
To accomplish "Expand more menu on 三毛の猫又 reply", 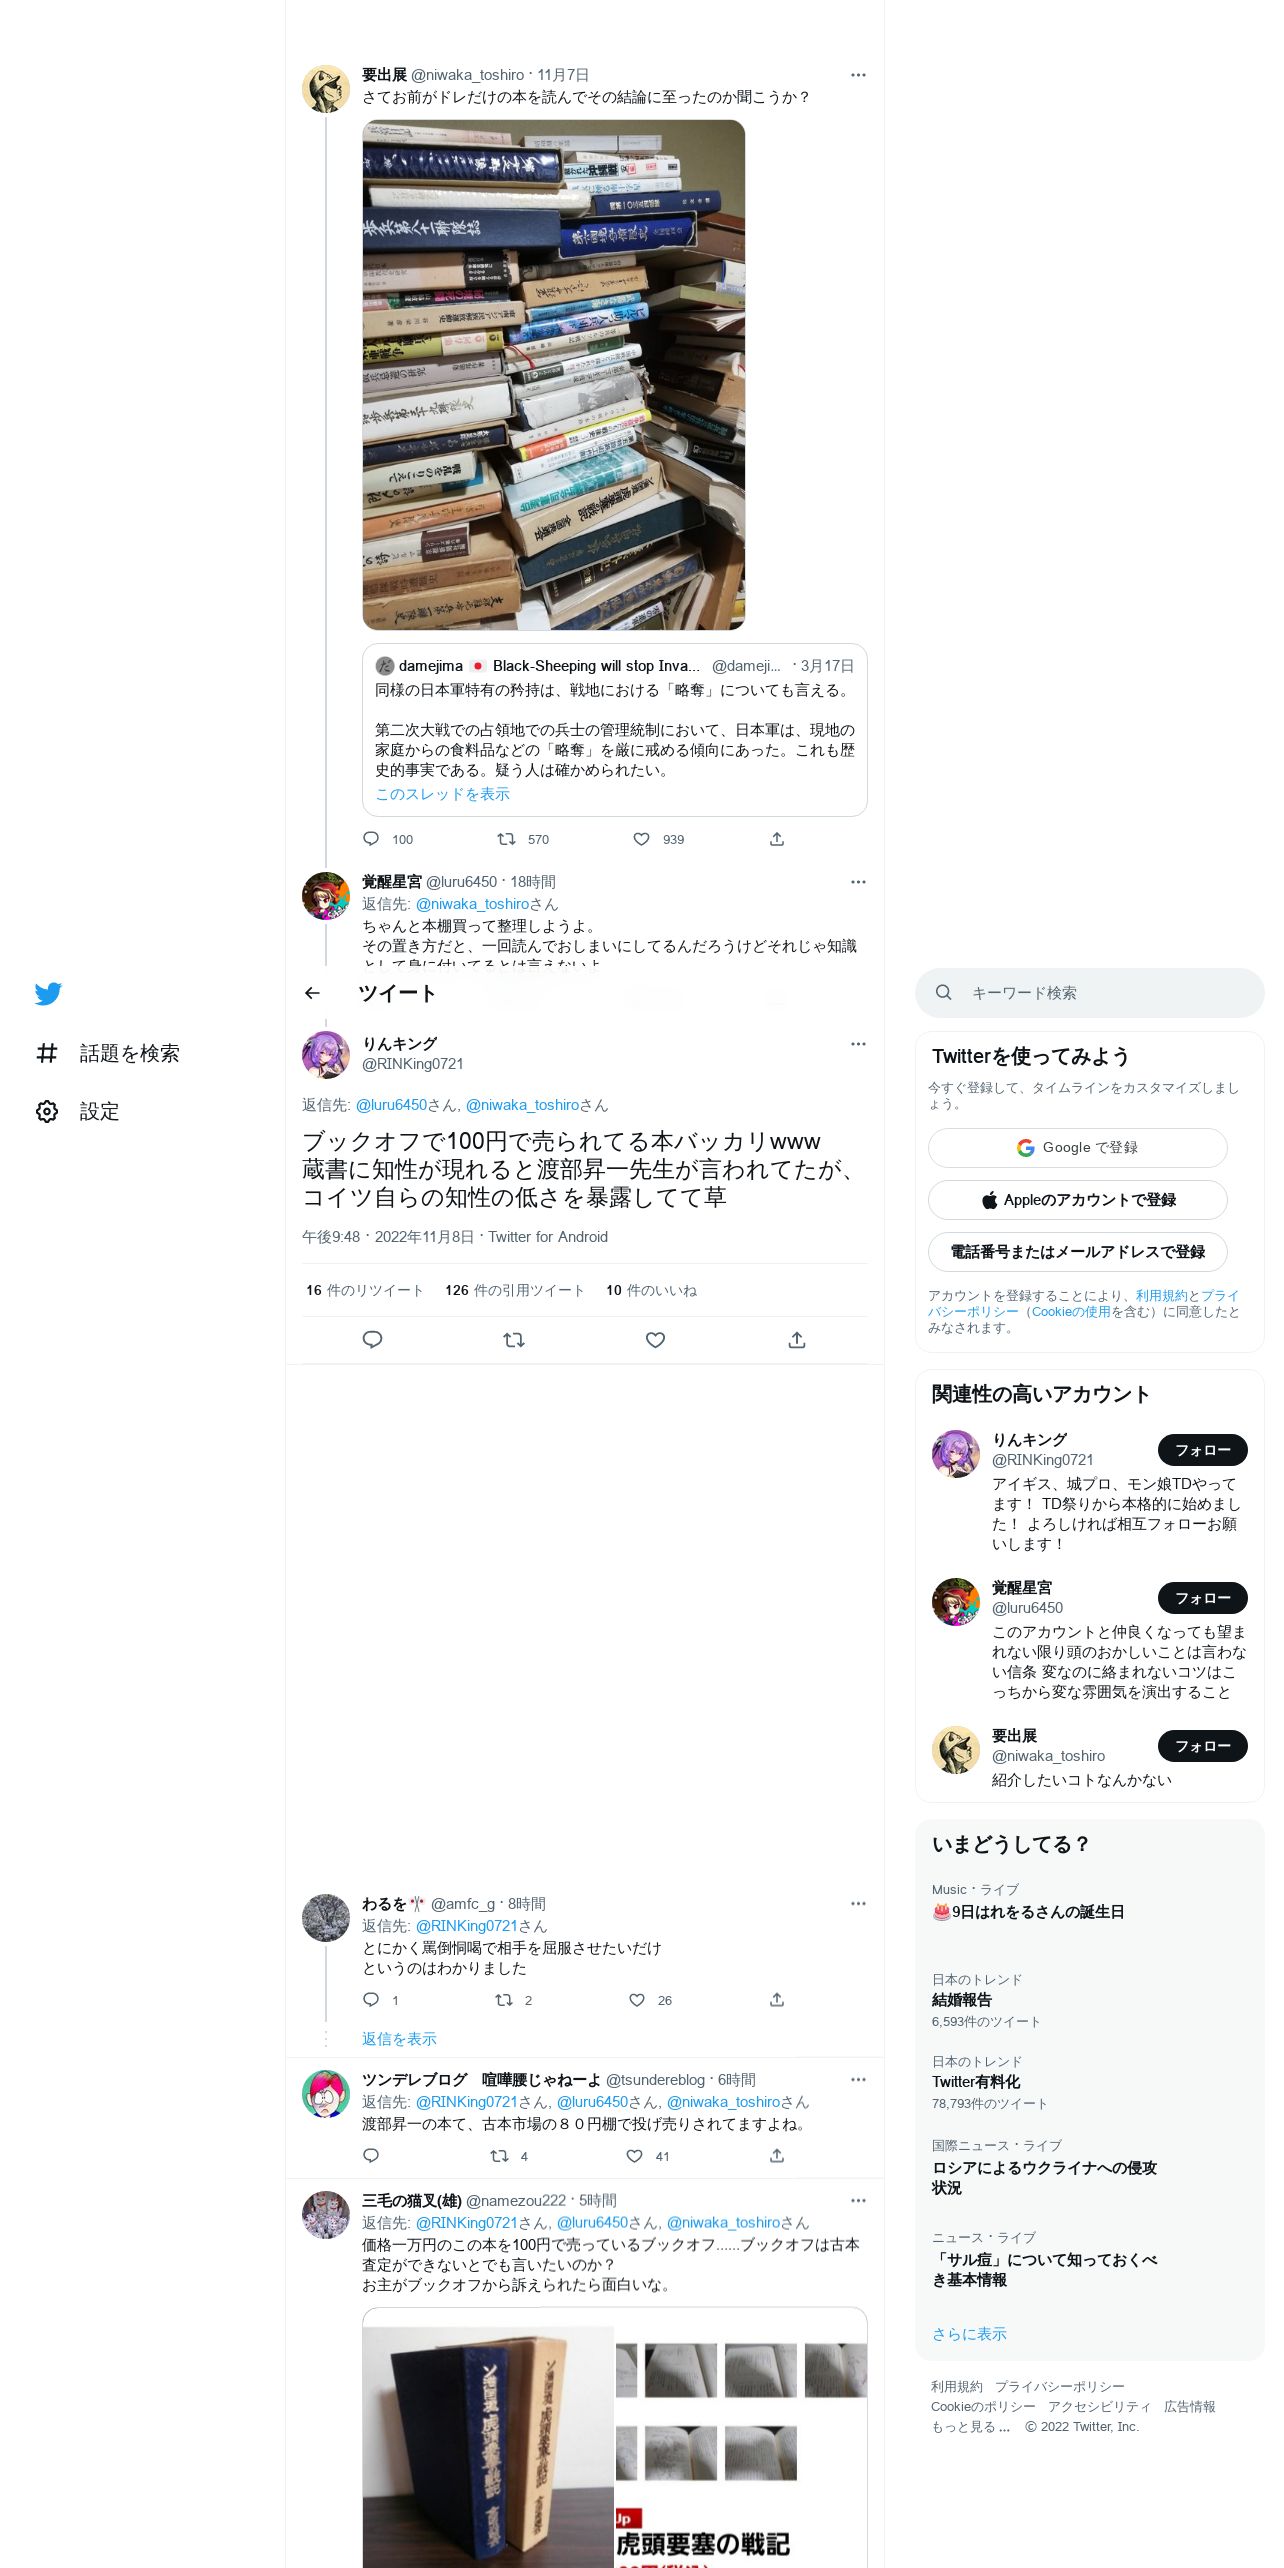I will click(x=858, y=2200).
